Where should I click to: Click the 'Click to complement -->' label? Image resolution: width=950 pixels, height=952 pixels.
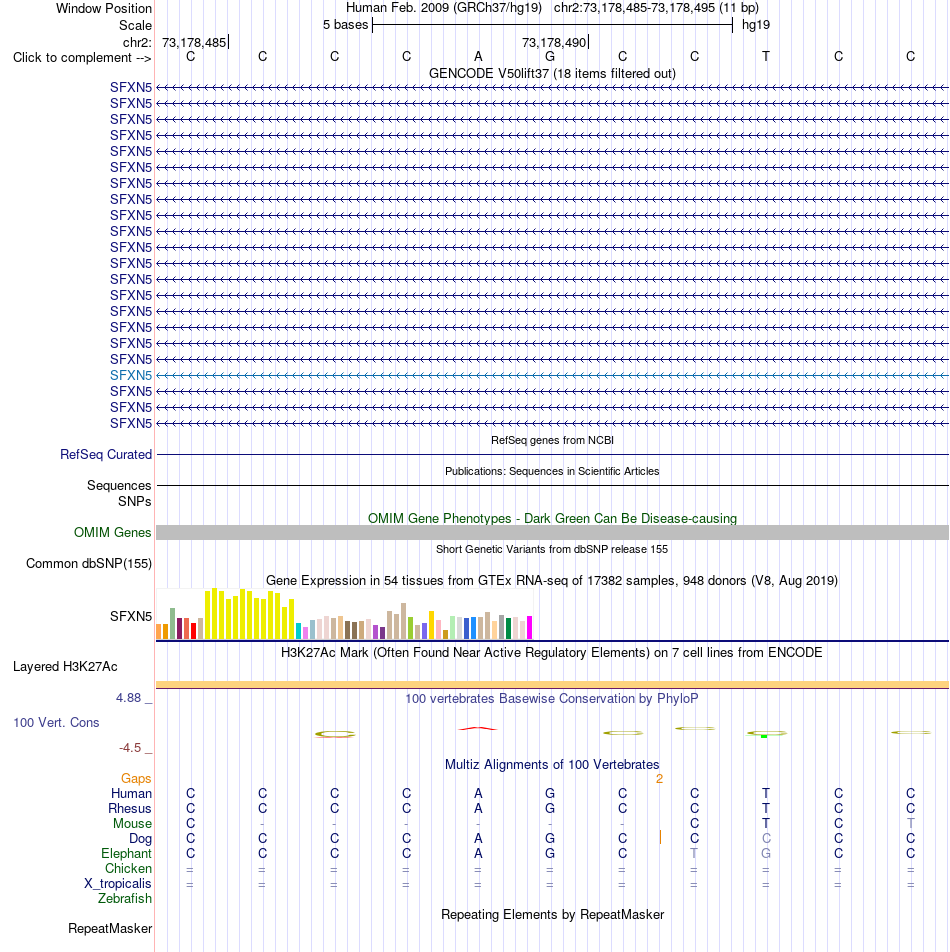coord(82,58)
